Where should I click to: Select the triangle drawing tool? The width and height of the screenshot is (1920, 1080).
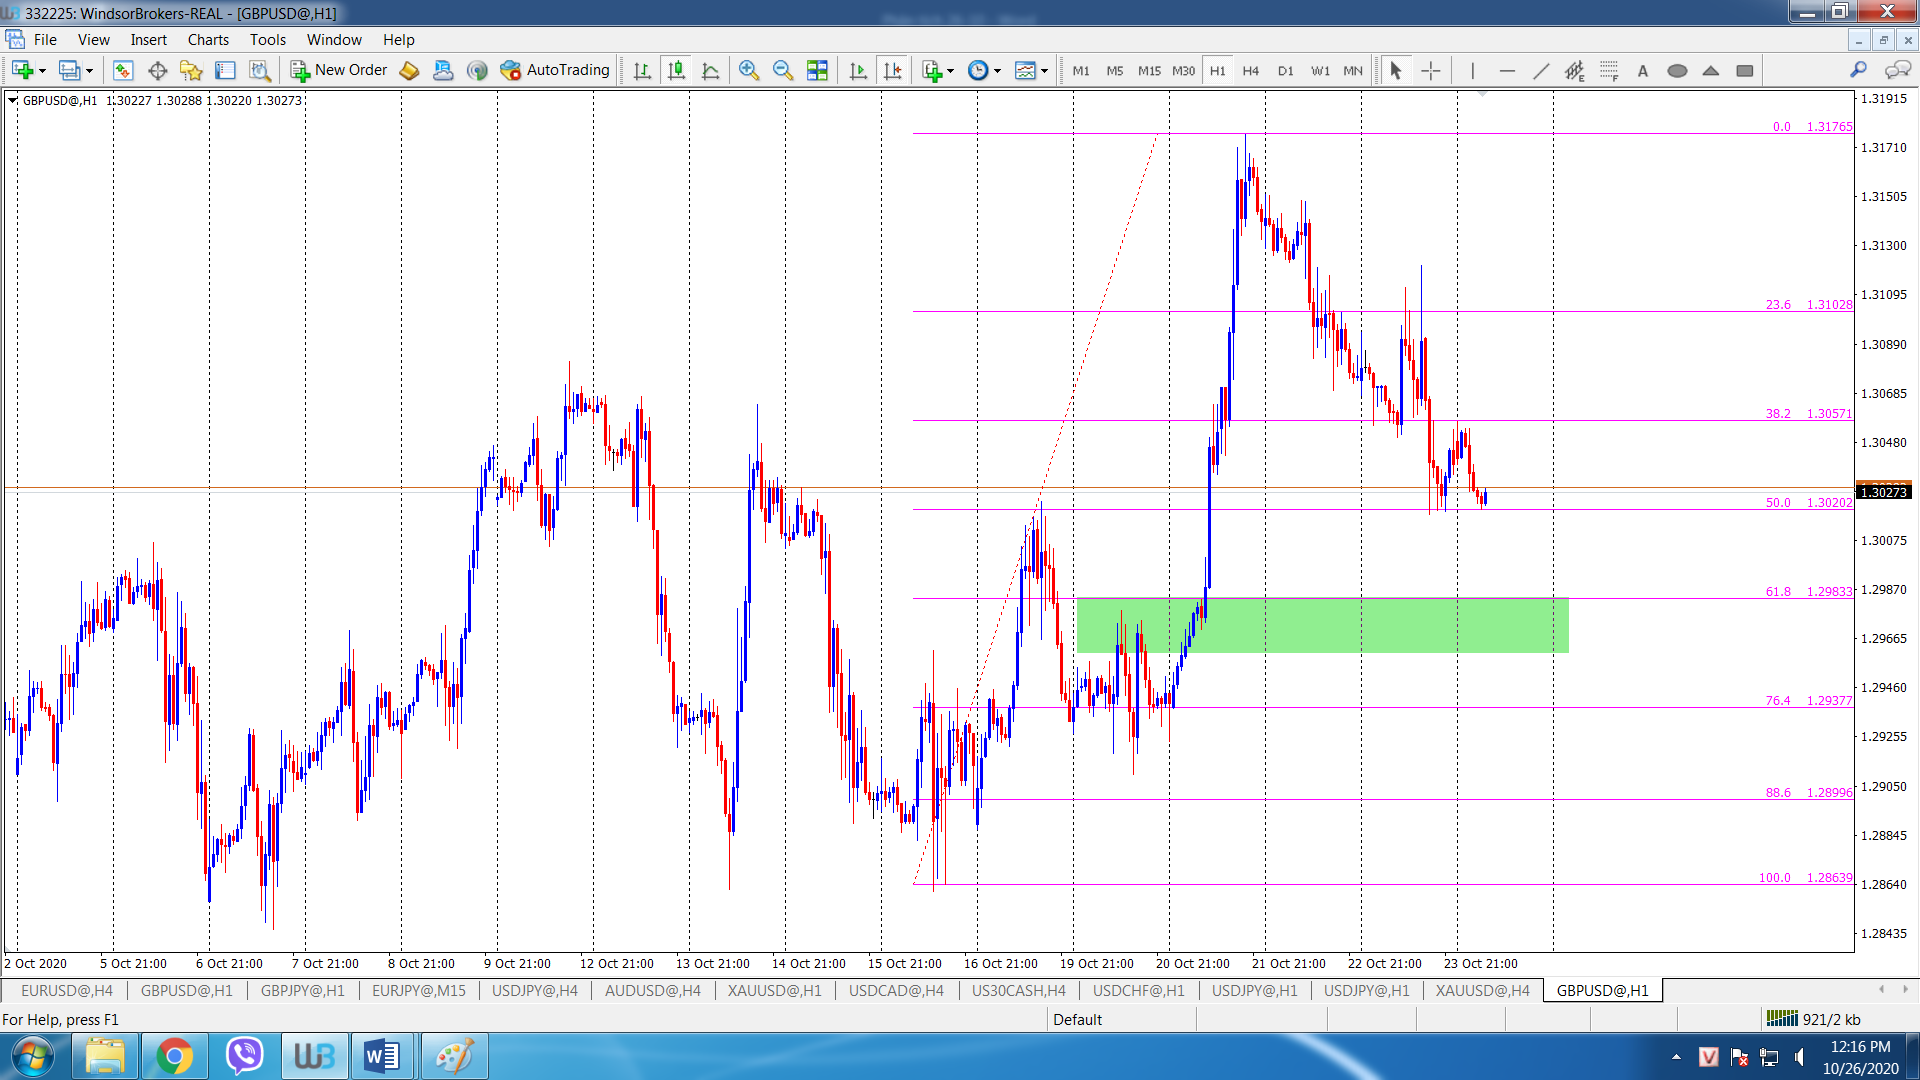pos(1711,70)
